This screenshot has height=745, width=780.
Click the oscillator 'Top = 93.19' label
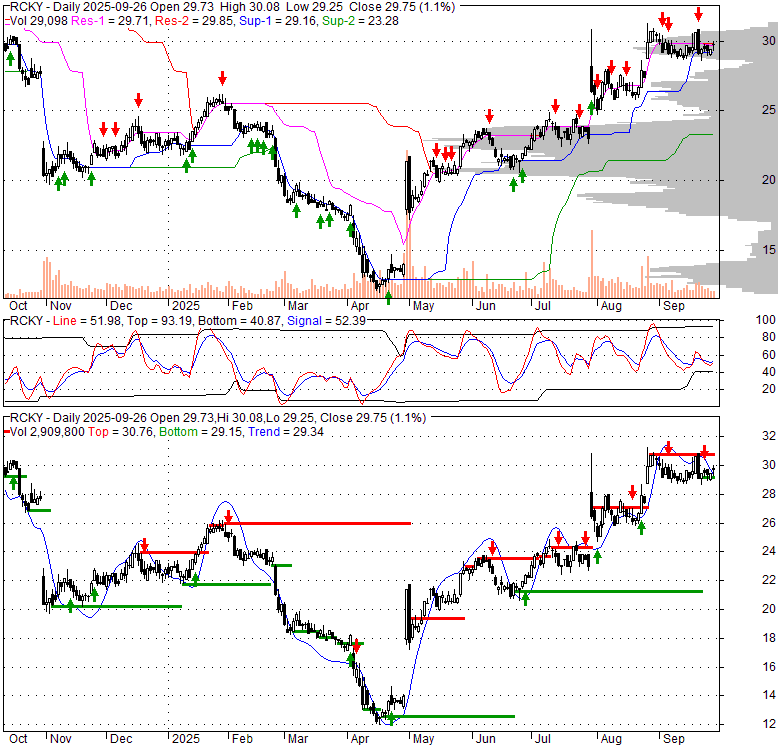pos(160,321)
